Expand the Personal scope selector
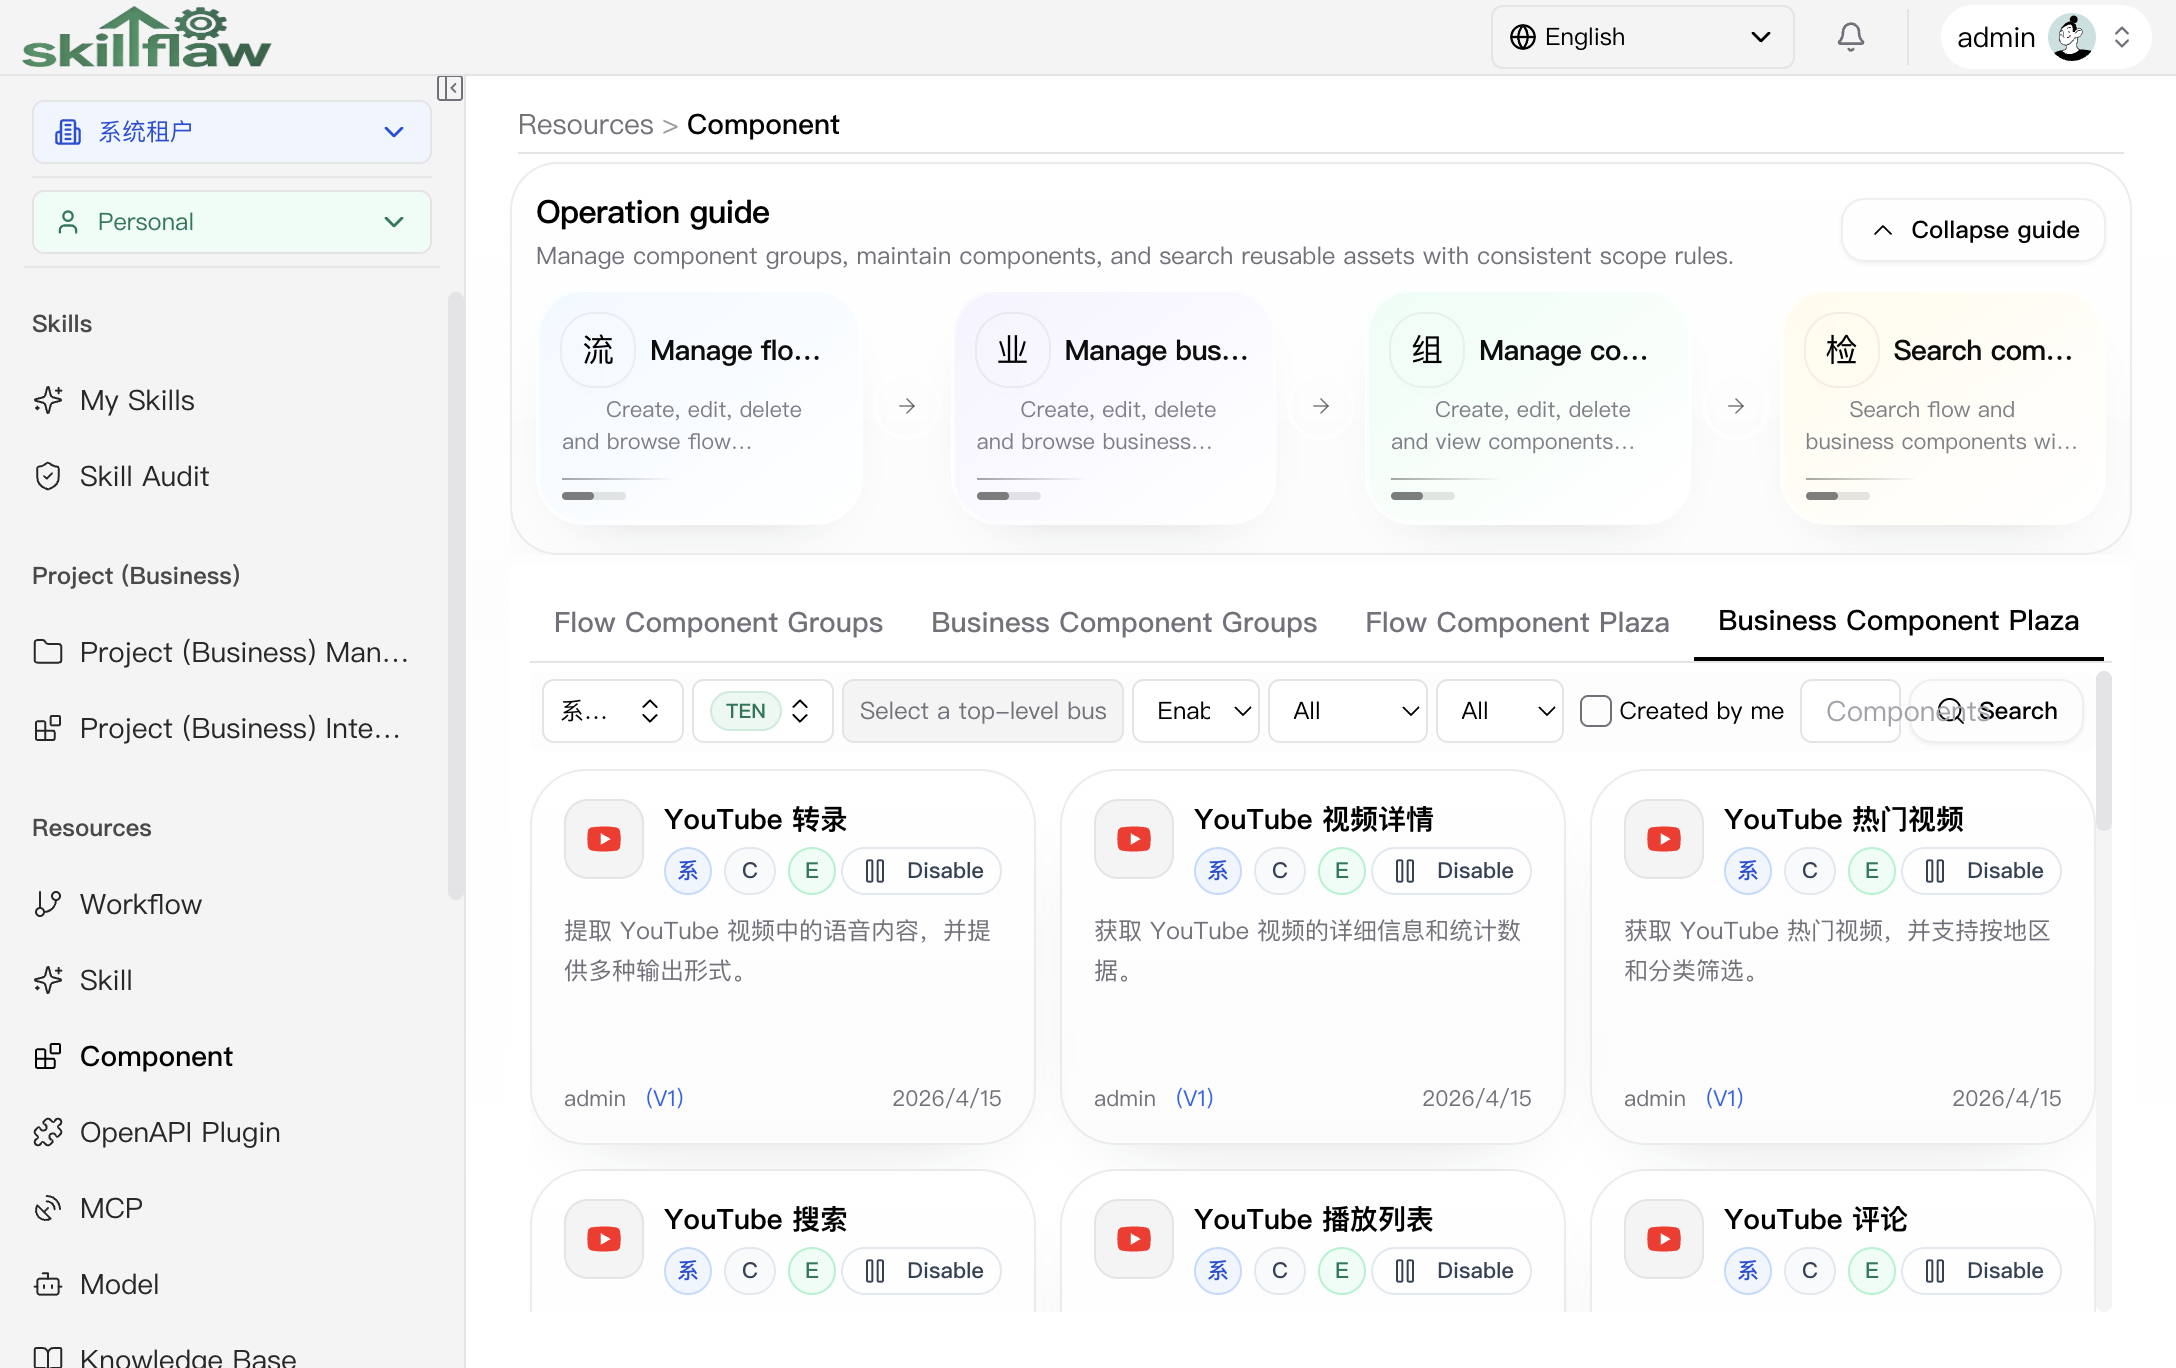Image resolution: width=2176 pixels, height=1368 pixels. (232, 222)
